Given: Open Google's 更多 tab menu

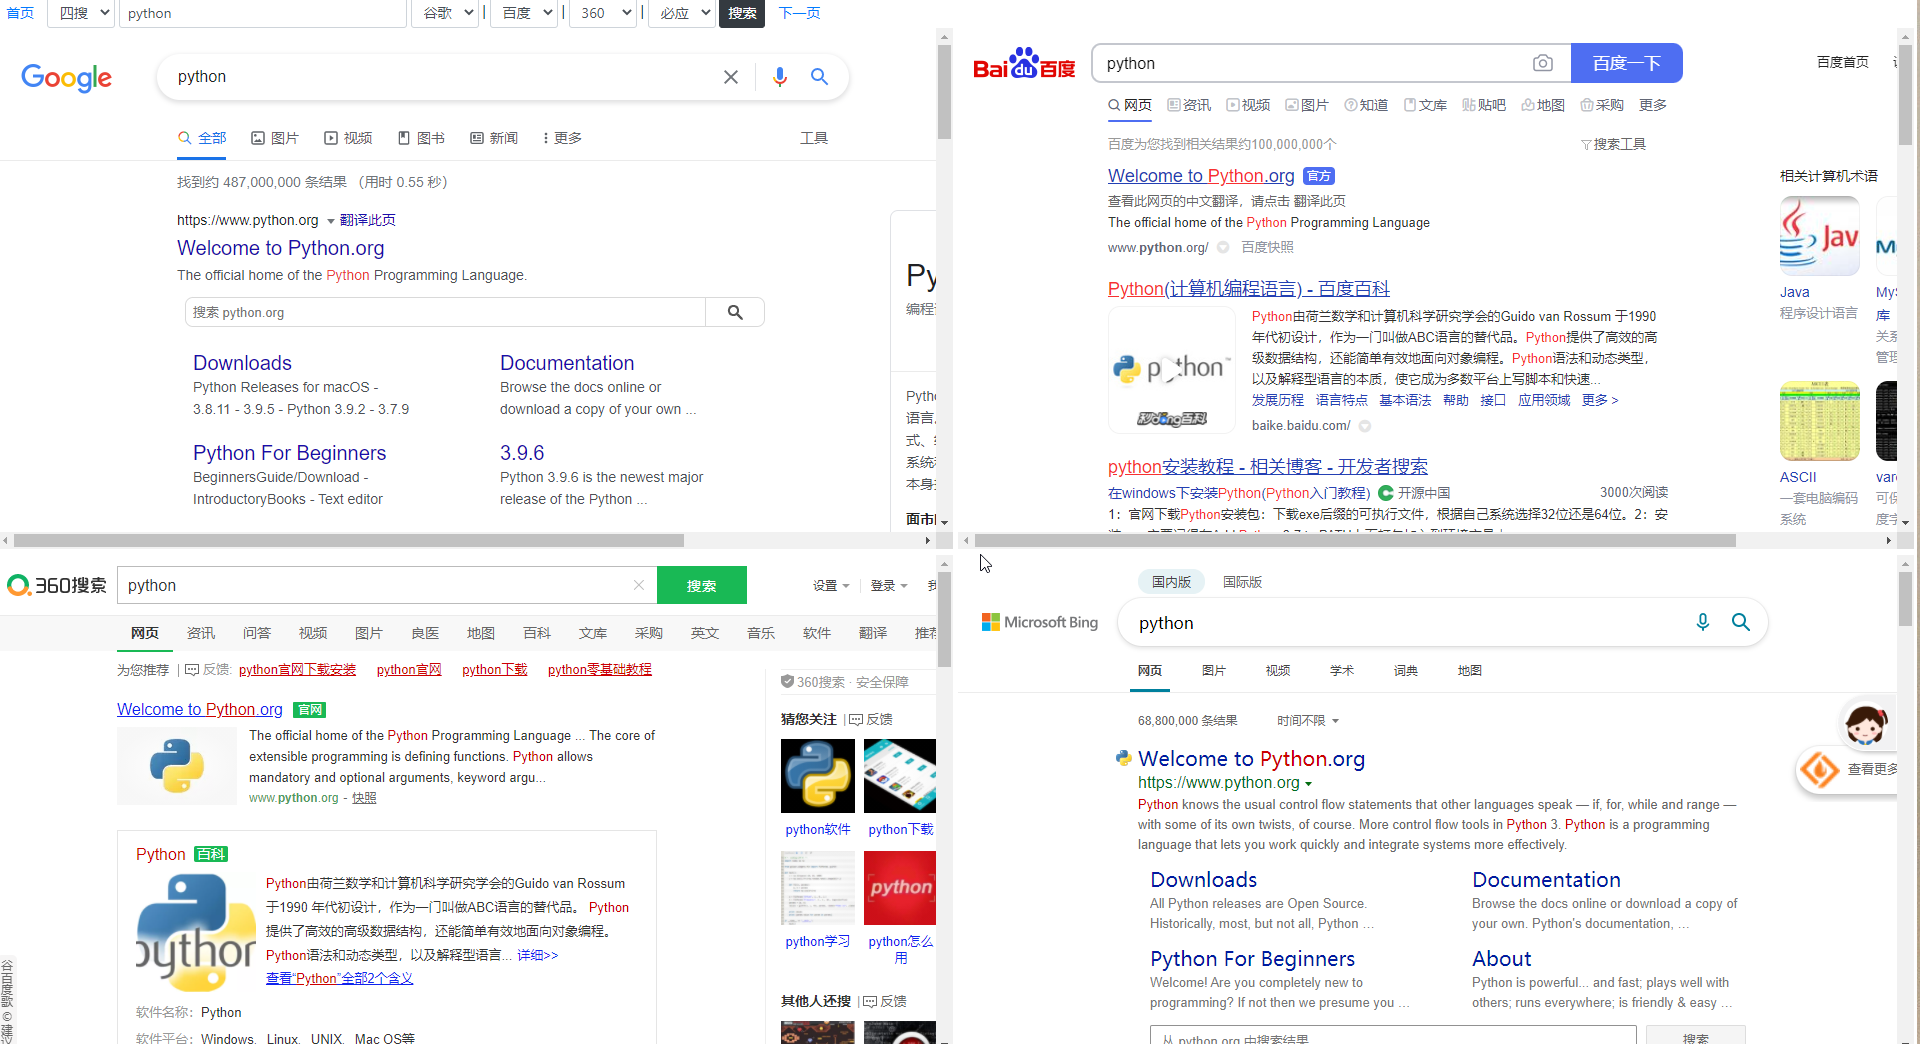Looking at the screenshot, I should click(562, 138).
